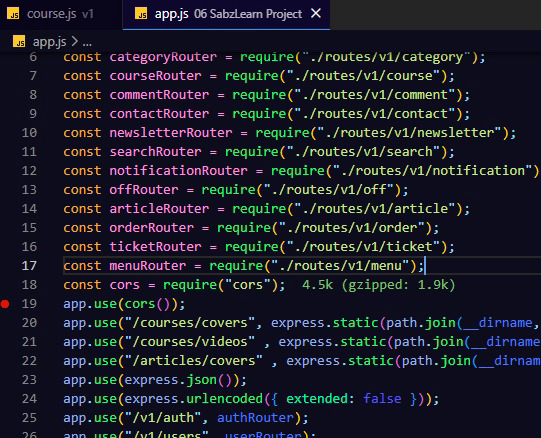The width and height of the screenshot is (541, 438).
Task: Click the notificationRouter variable name
Action: (178, 171)
